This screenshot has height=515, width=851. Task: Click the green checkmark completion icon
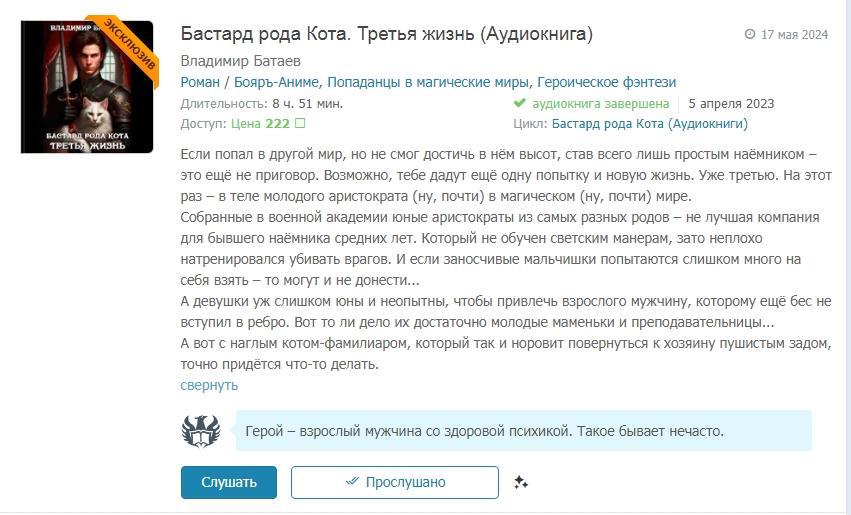[519, 104]
